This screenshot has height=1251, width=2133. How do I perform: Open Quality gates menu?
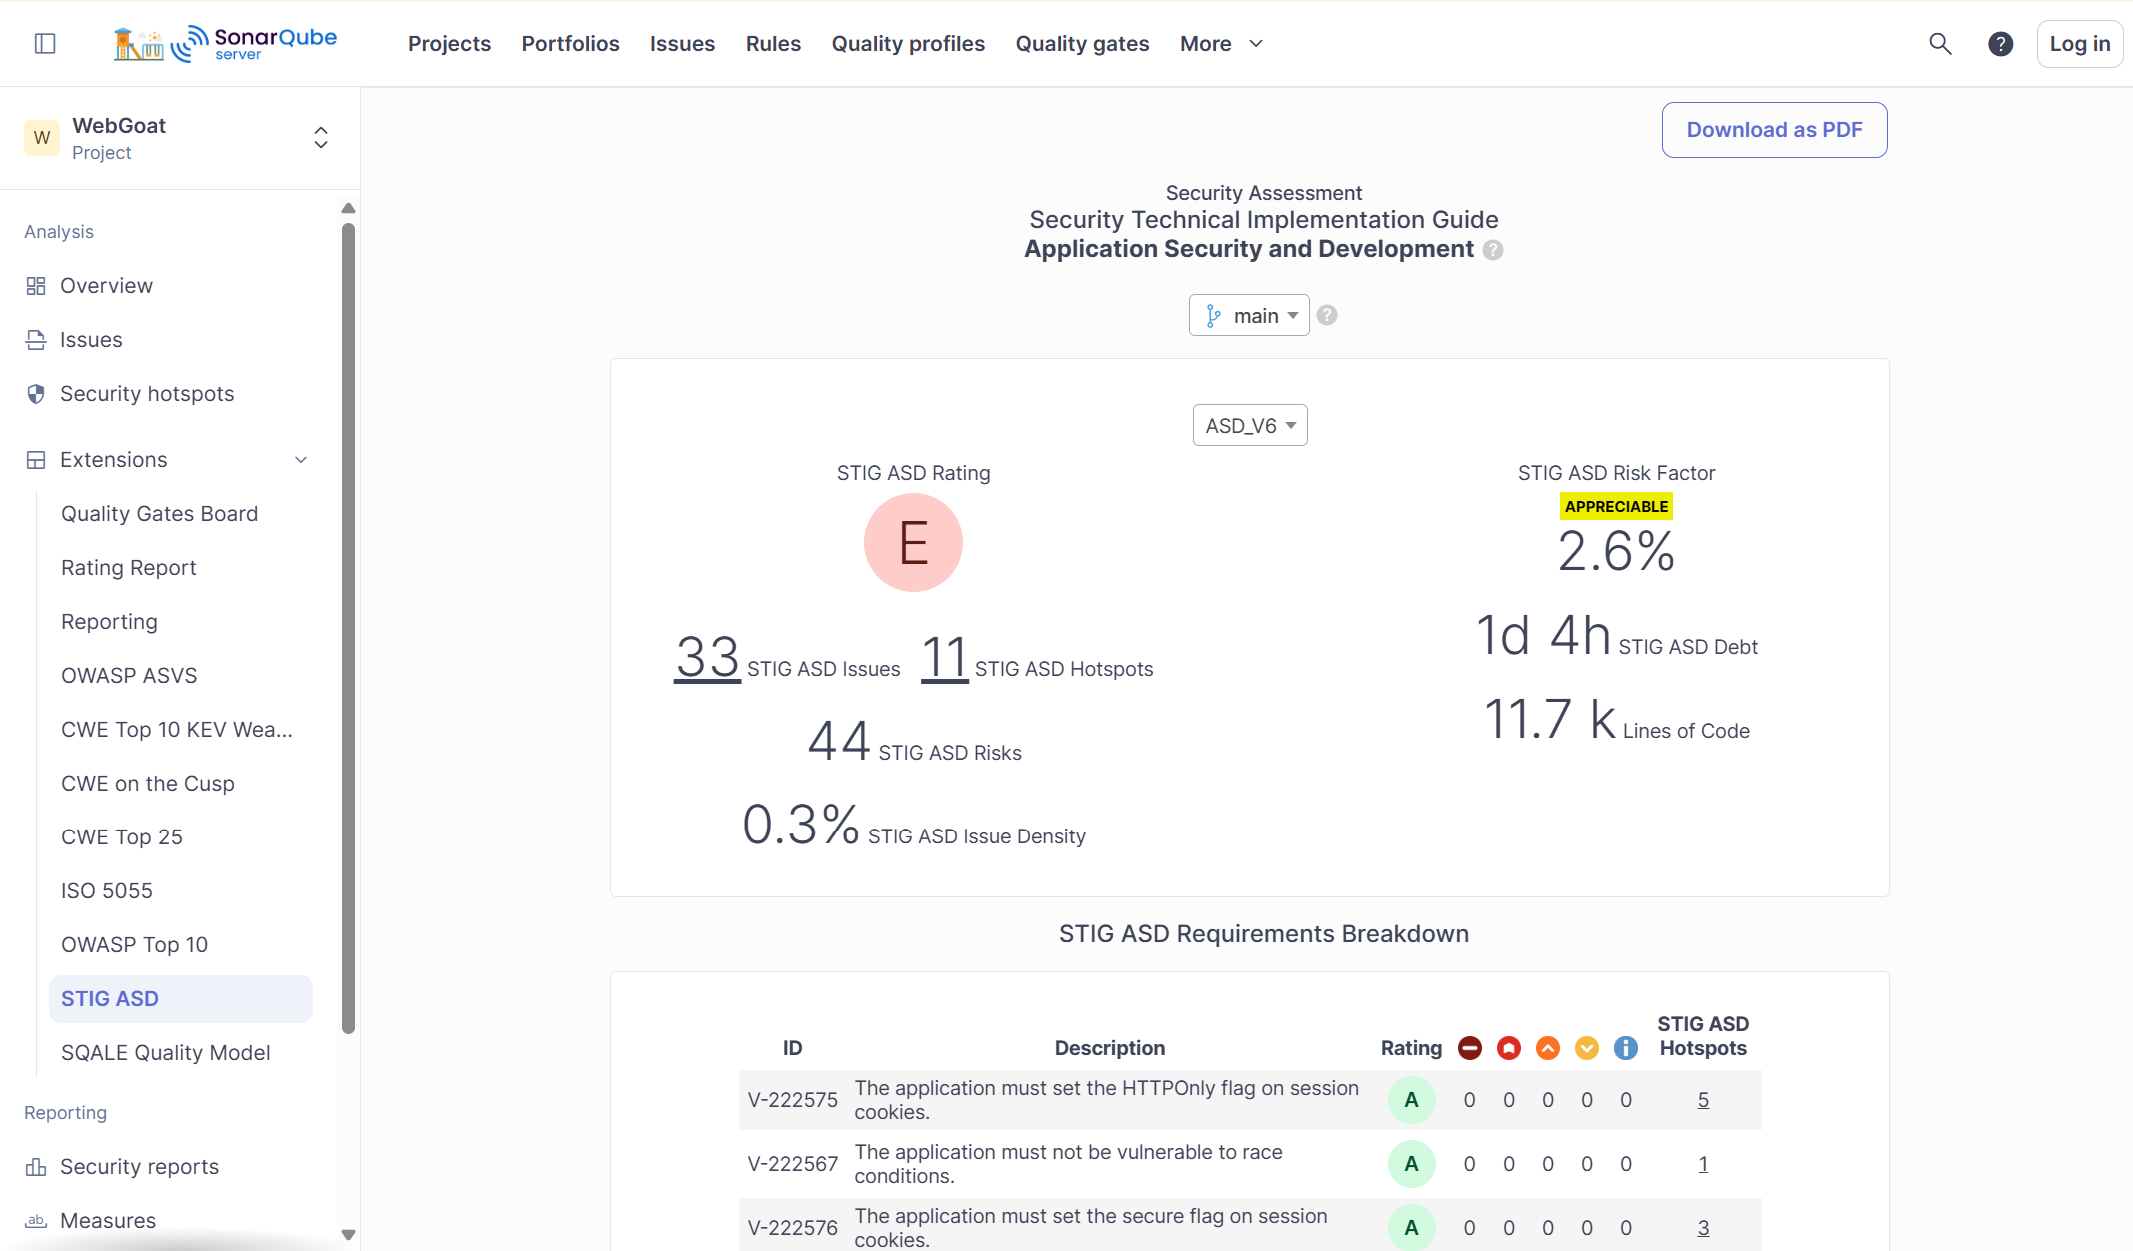[x=1082, y=44]
